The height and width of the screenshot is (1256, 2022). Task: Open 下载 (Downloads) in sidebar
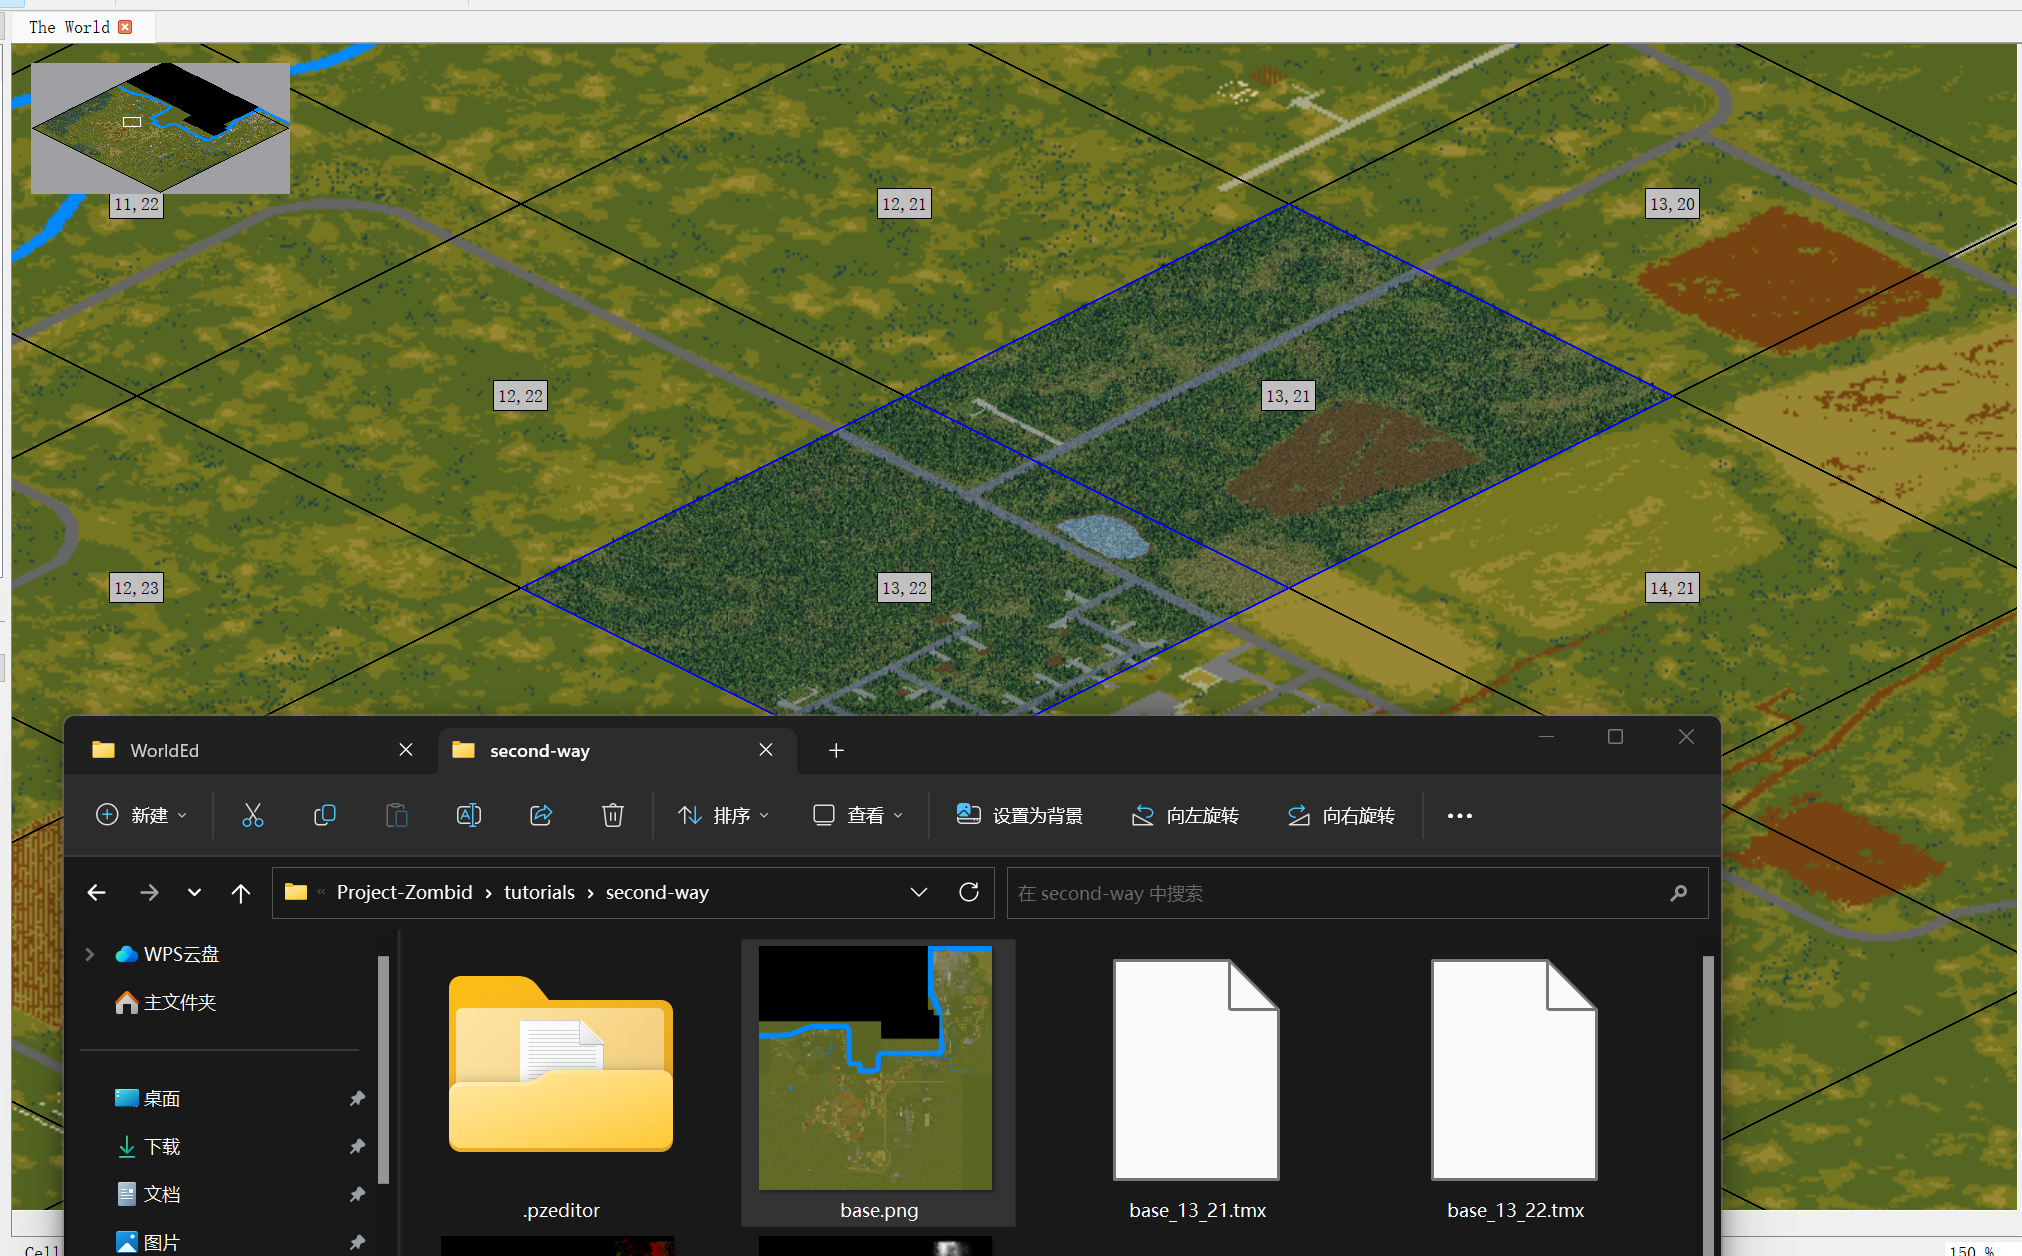161,1146
